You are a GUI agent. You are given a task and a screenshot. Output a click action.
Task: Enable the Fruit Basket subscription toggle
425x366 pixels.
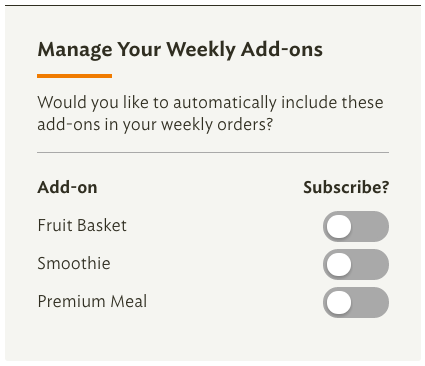pos(356,226)
